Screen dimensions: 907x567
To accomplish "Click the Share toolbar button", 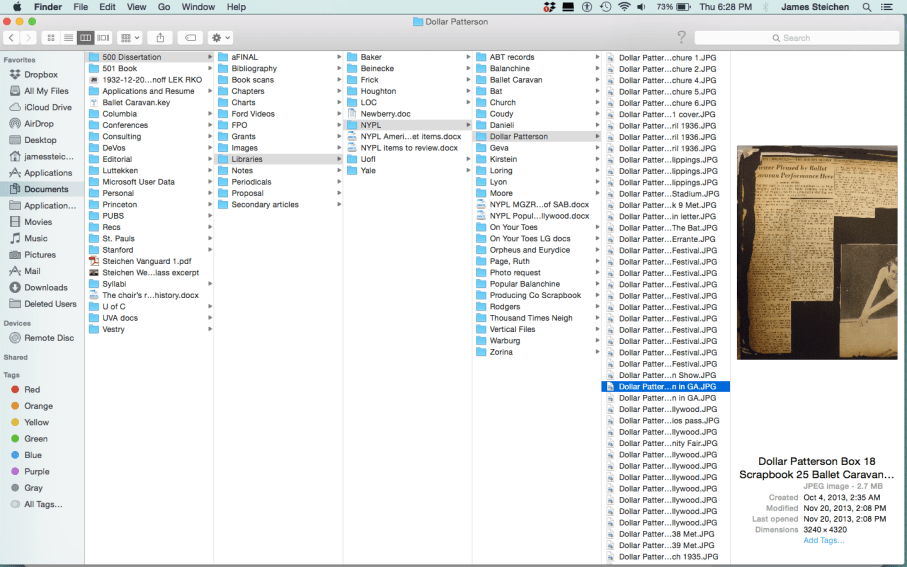I will click(160, 38).
